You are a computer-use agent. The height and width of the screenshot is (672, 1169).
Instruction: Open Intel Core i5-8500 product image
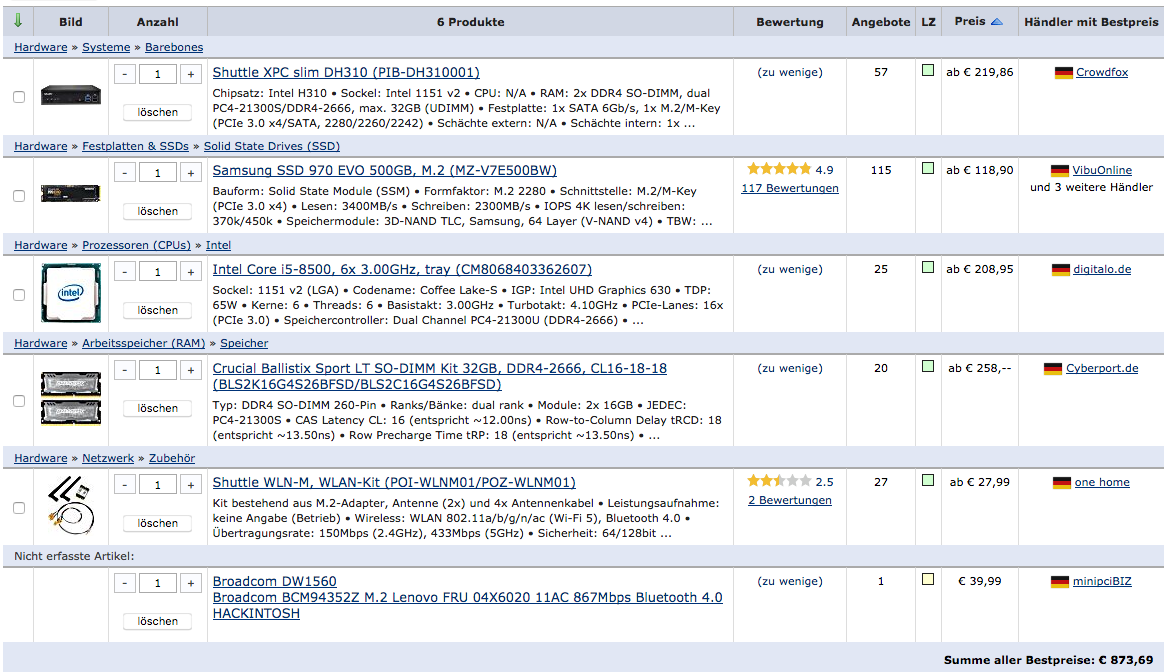(71, 293)
